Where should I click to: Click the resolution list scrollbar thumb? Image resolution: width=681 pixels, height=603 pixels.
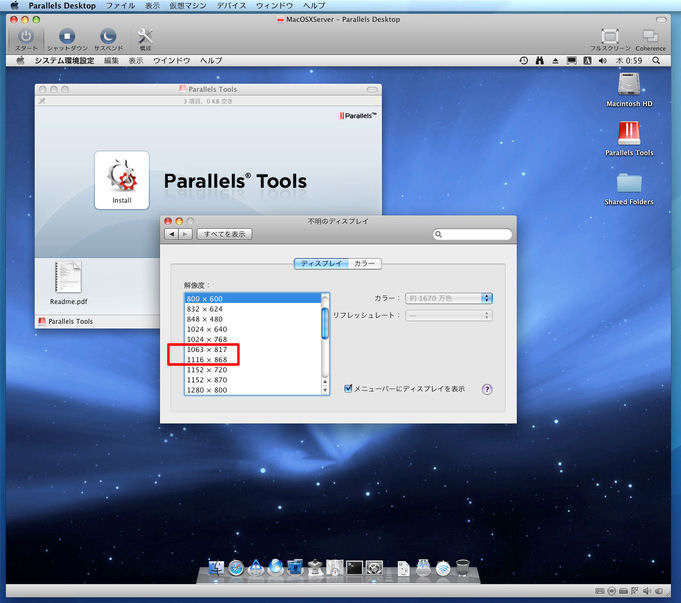[325, 323]
